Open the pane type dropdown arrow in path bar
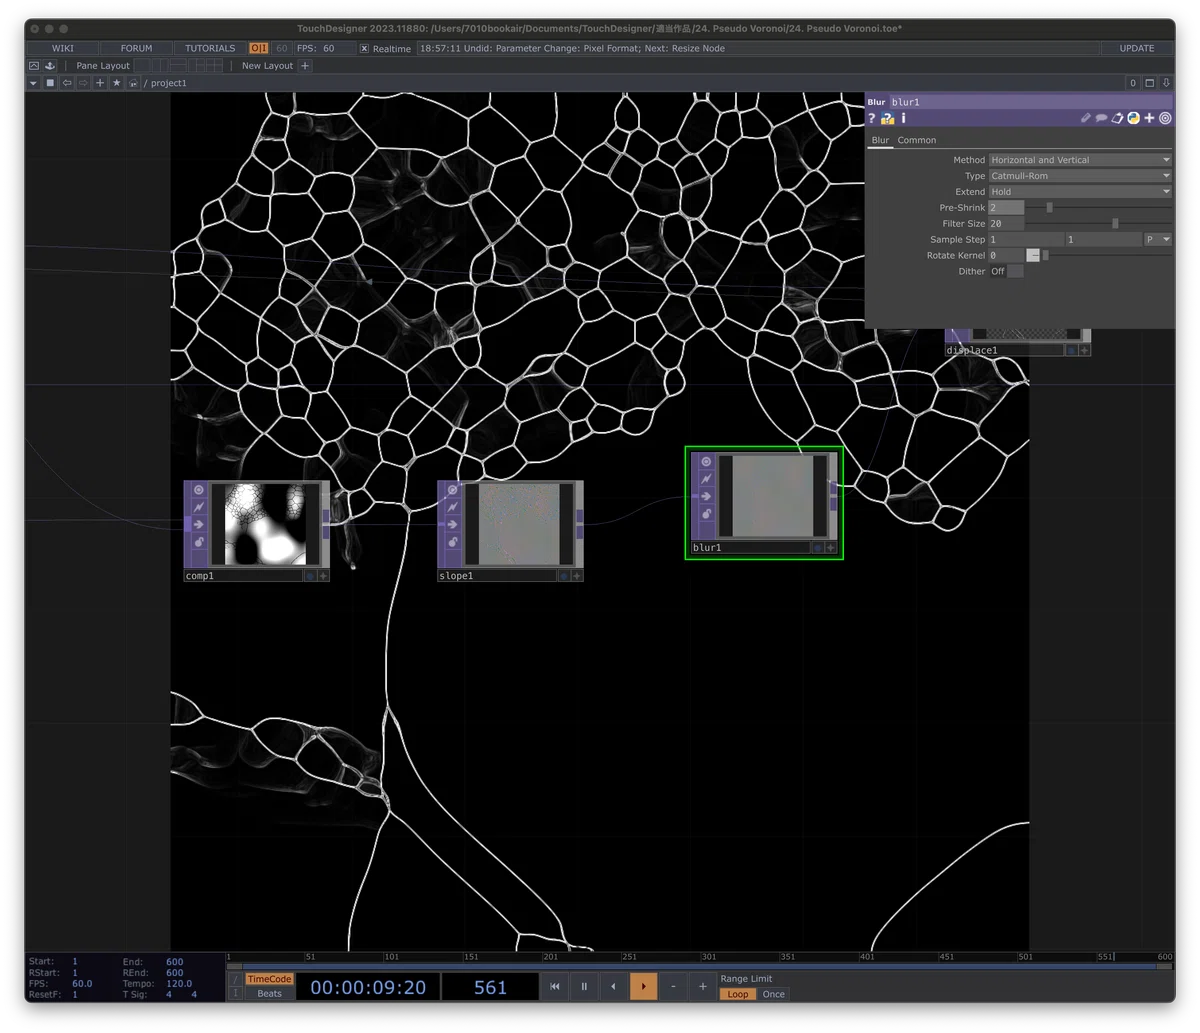Image resolution: width=1200 pixels, height=1033 pixels. (x=33, y=83)
